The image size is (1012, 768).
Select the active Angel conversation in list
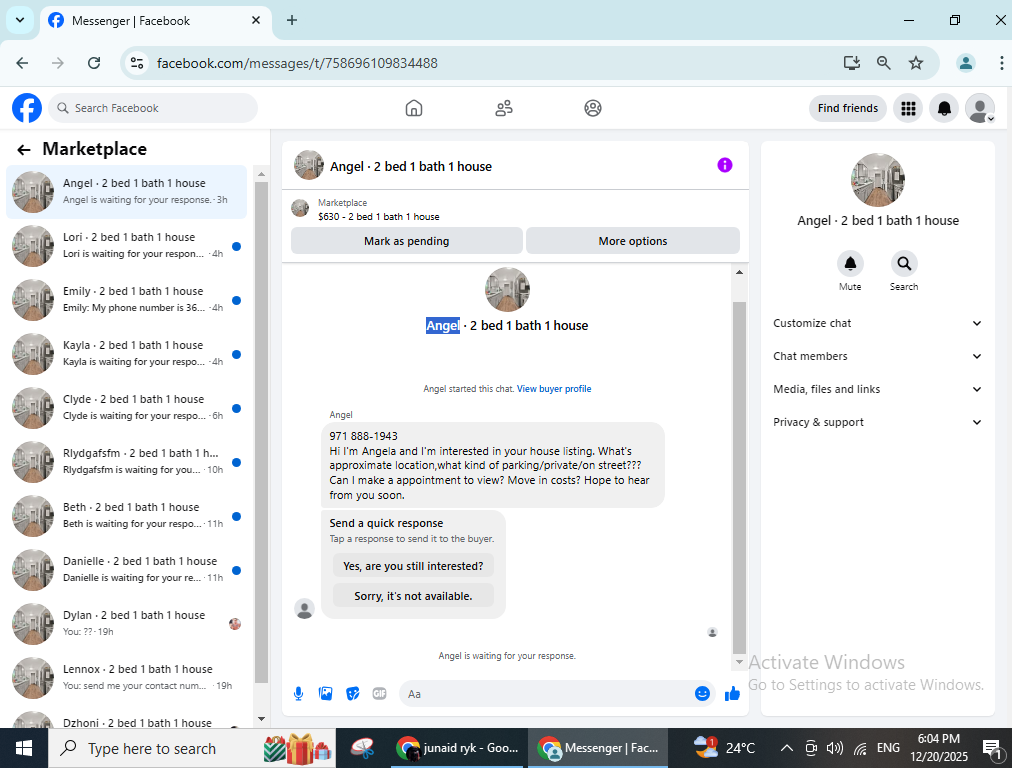coord(126,192)
